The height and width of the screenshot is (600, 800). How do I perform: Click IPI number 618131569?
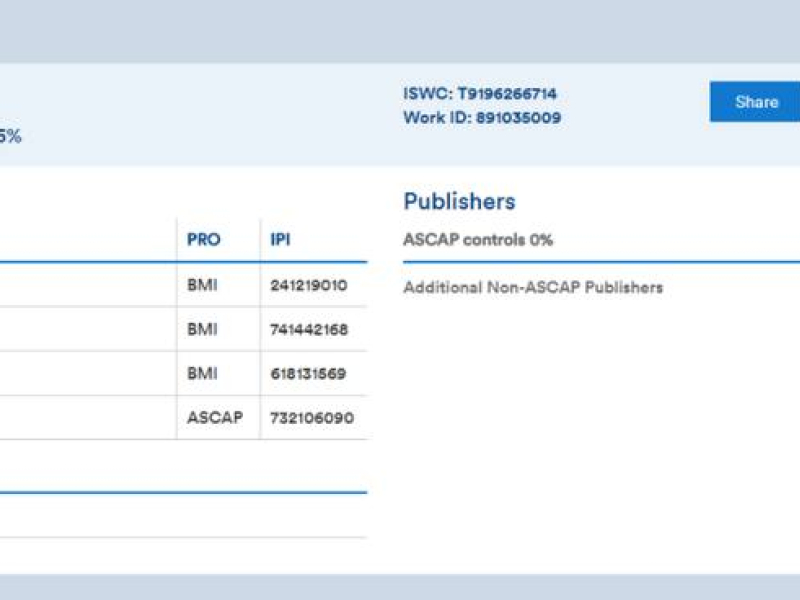coord(308,374)
